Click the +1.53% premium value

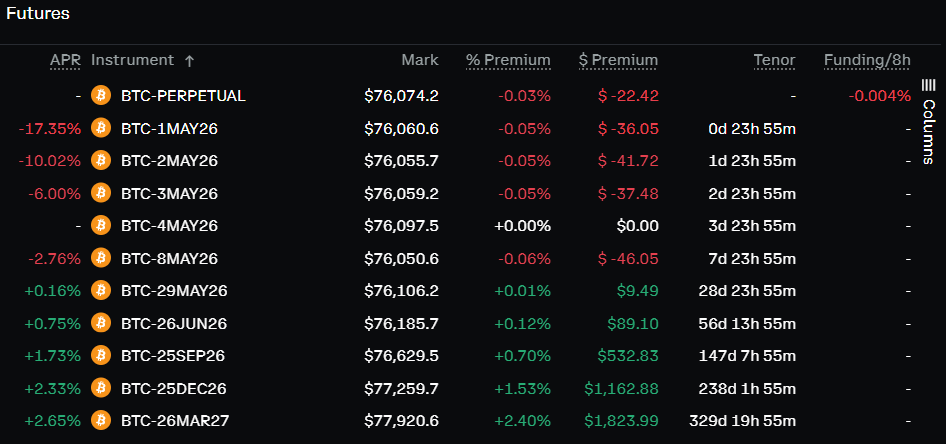tap(522, 389)
